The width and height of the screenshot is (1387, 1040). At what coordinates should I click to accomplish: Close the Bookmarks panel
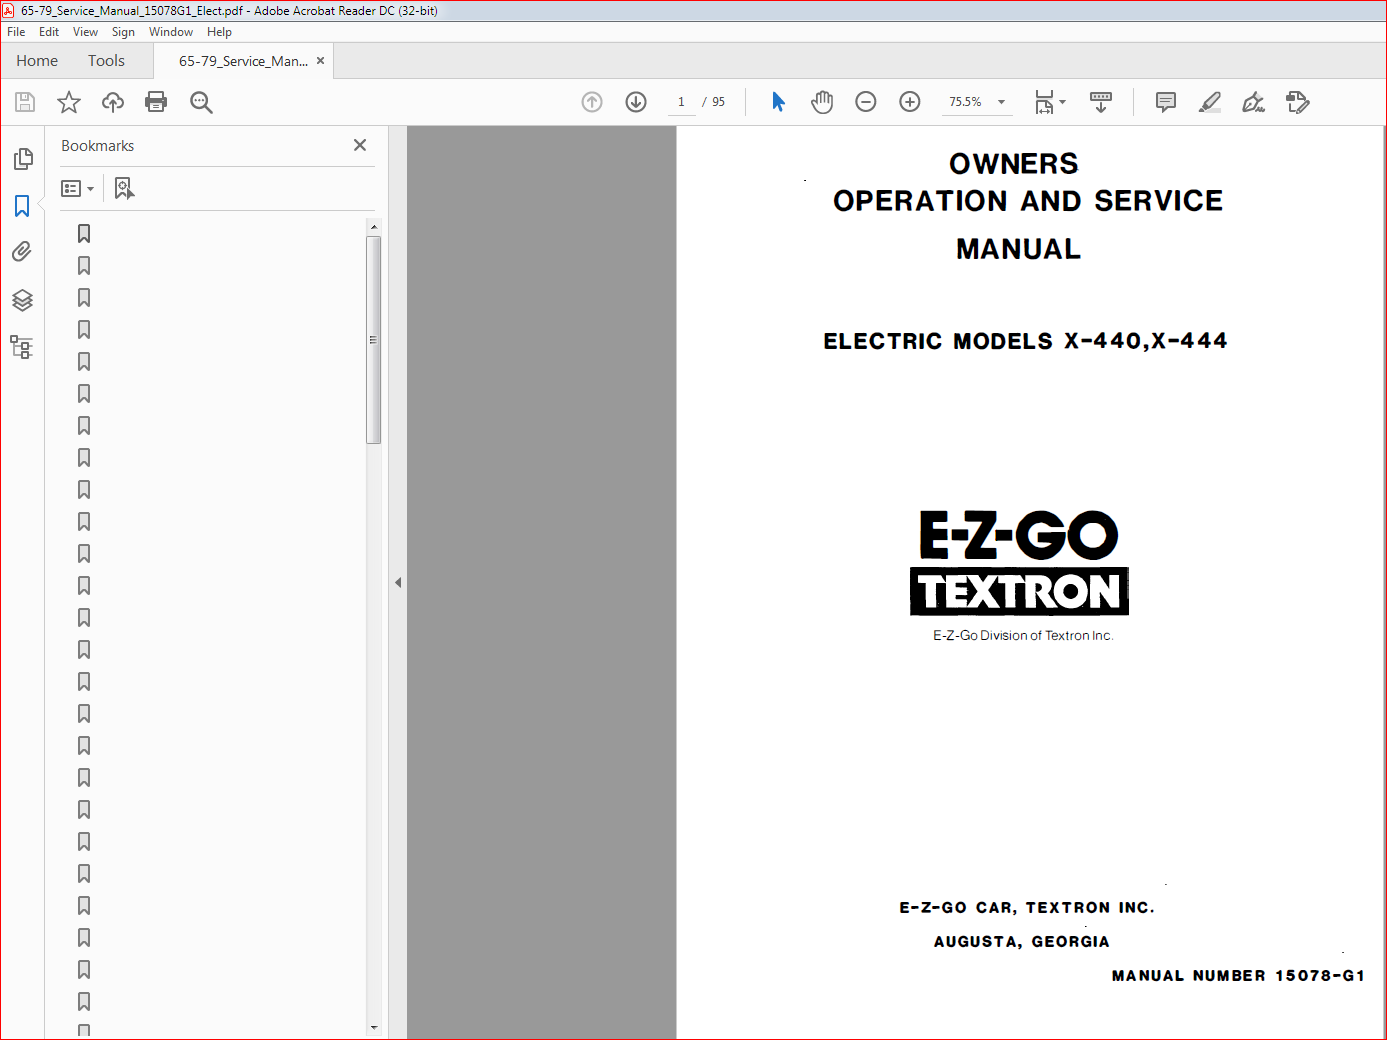coord(360,145)
